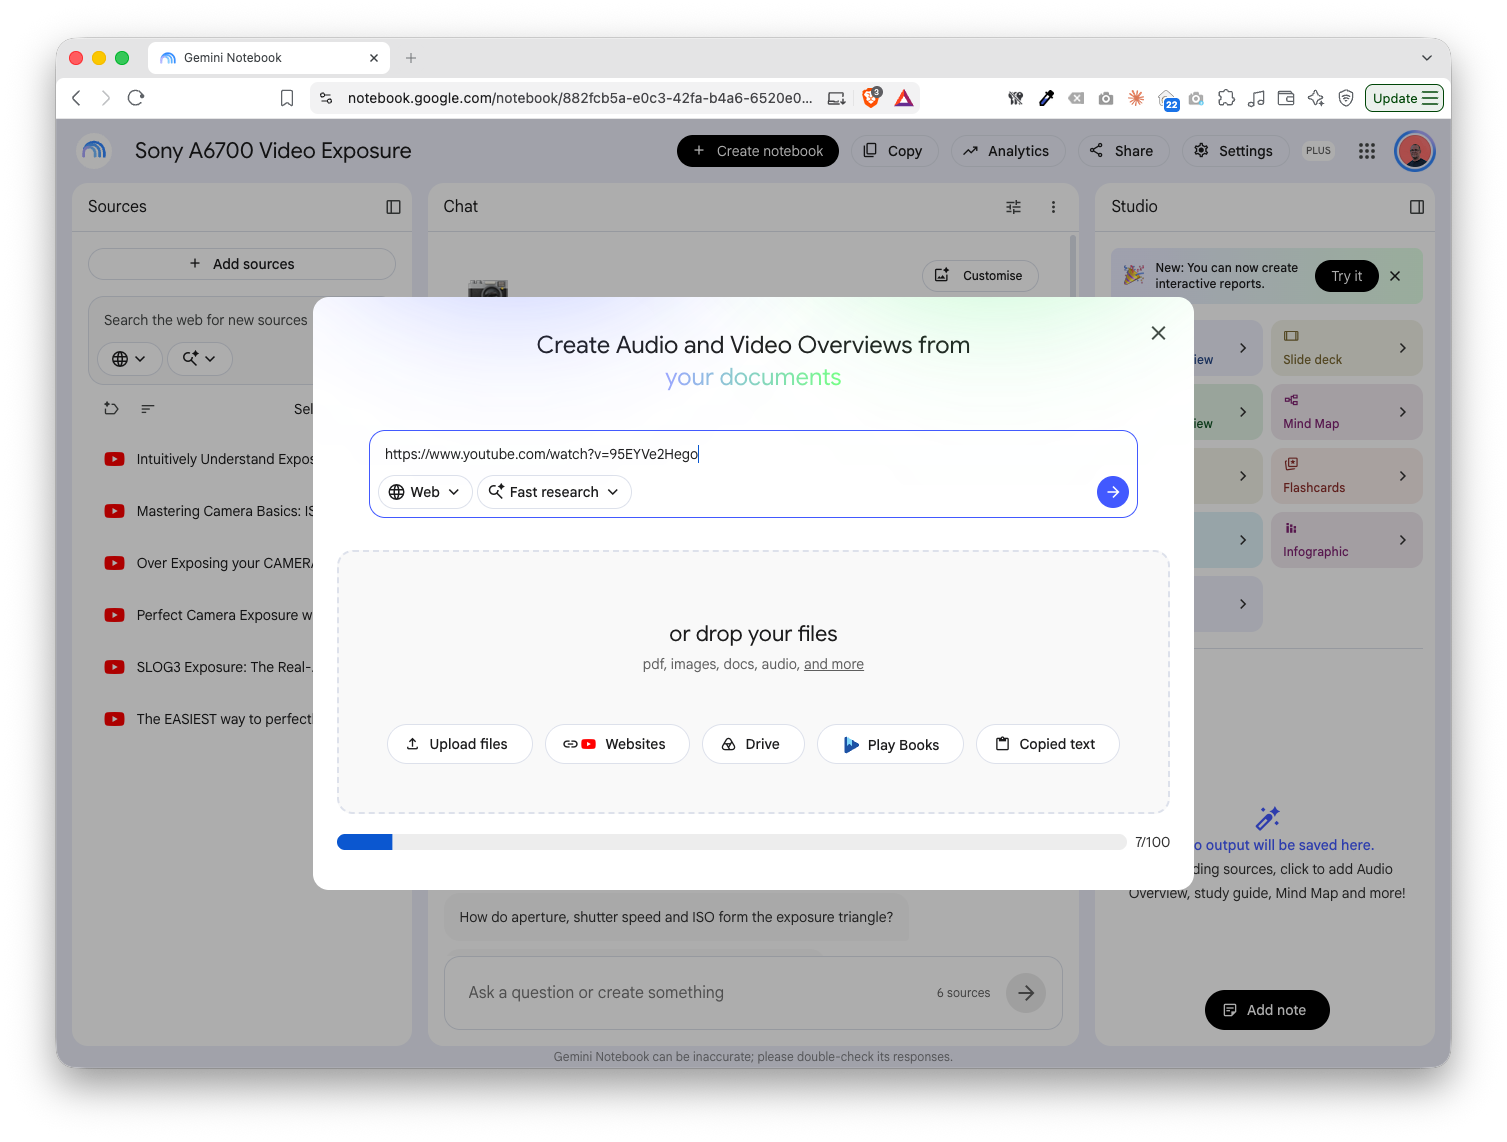Choose the Copied text option
Viewport: 1507px width, 1142px height.
point(1047,744)
